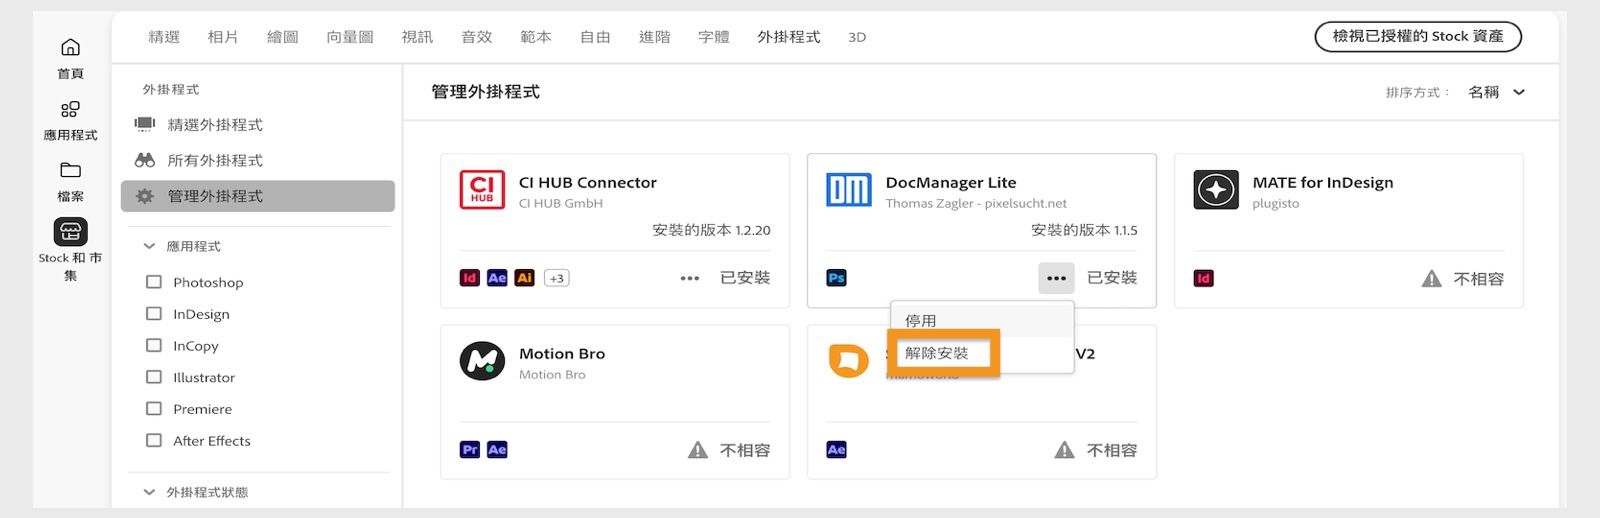
Task: Click the orange plugin logo beside V2
Action: pos(849,361)
